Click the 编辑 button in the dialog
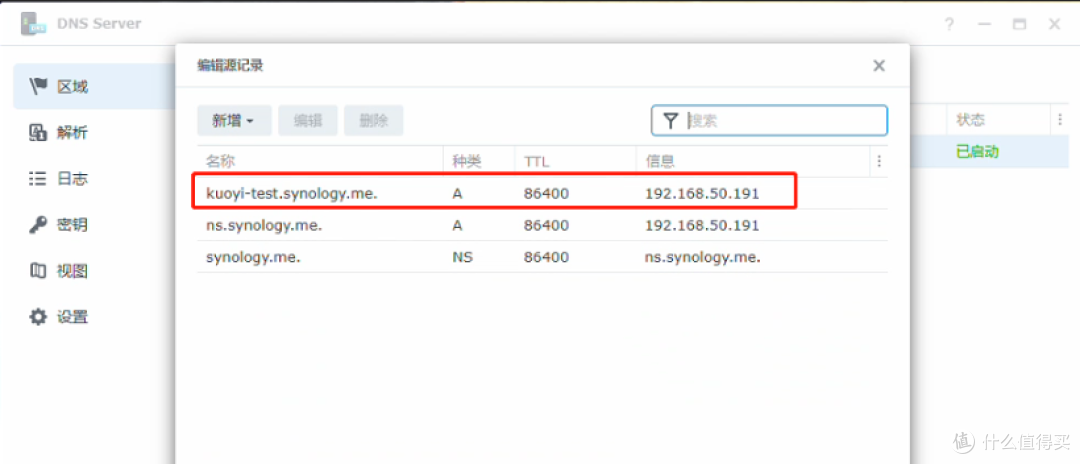Viewport: 1080px width, 464px height. point(308,120)
